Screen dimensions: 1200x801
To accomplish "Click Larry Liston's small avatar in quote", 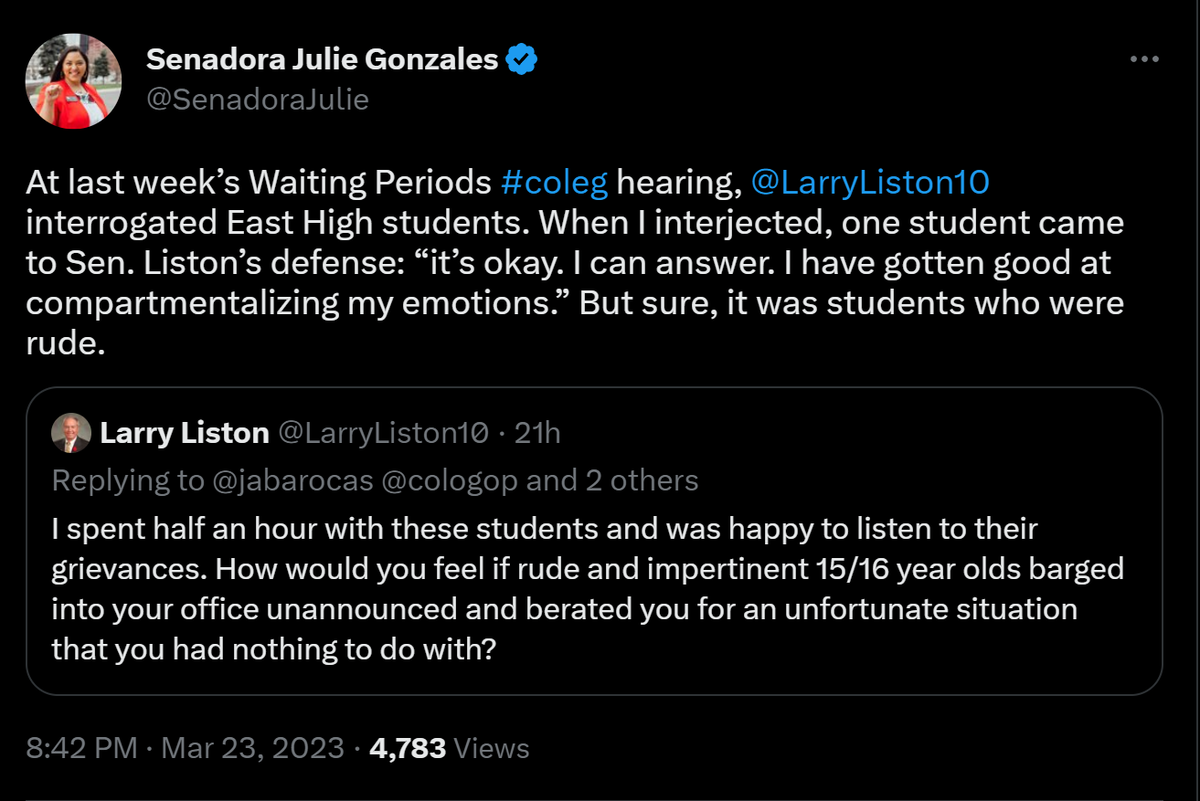I will [71, 433].
